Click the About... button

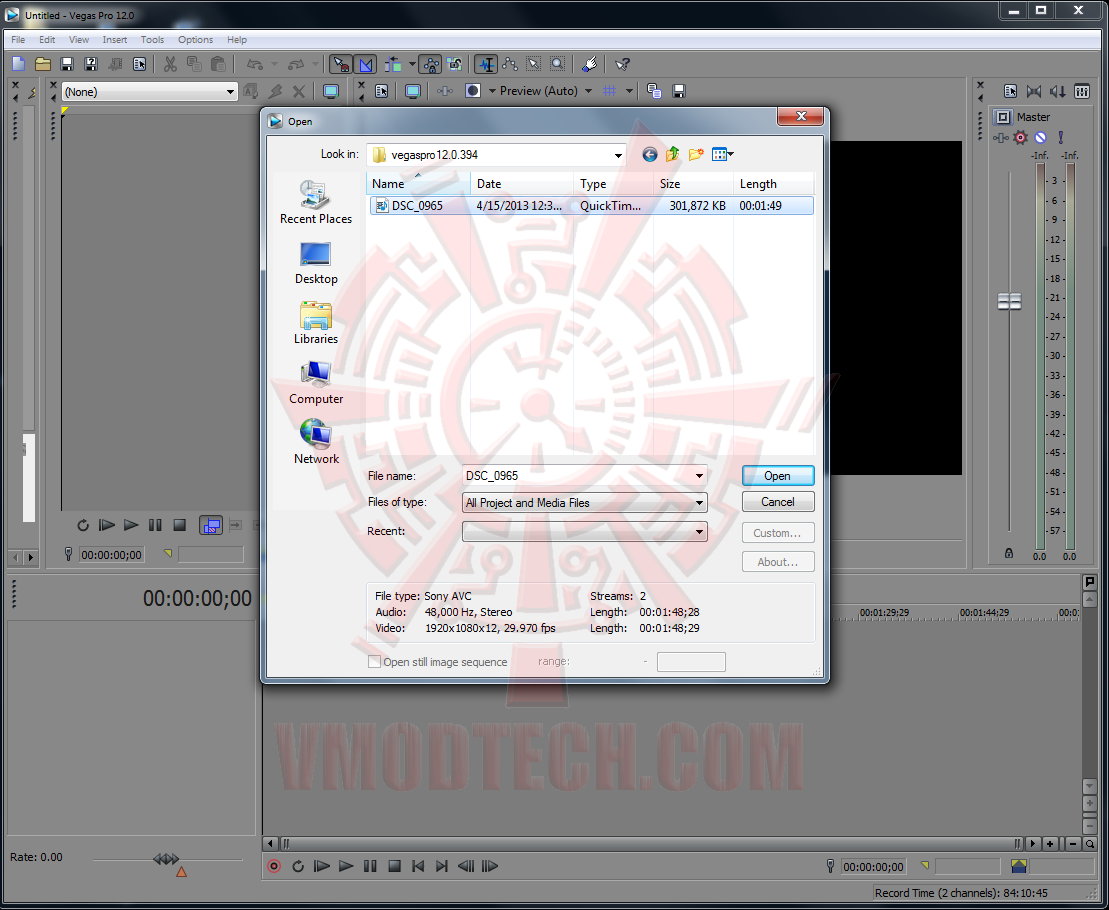click(x=778, y=562)
